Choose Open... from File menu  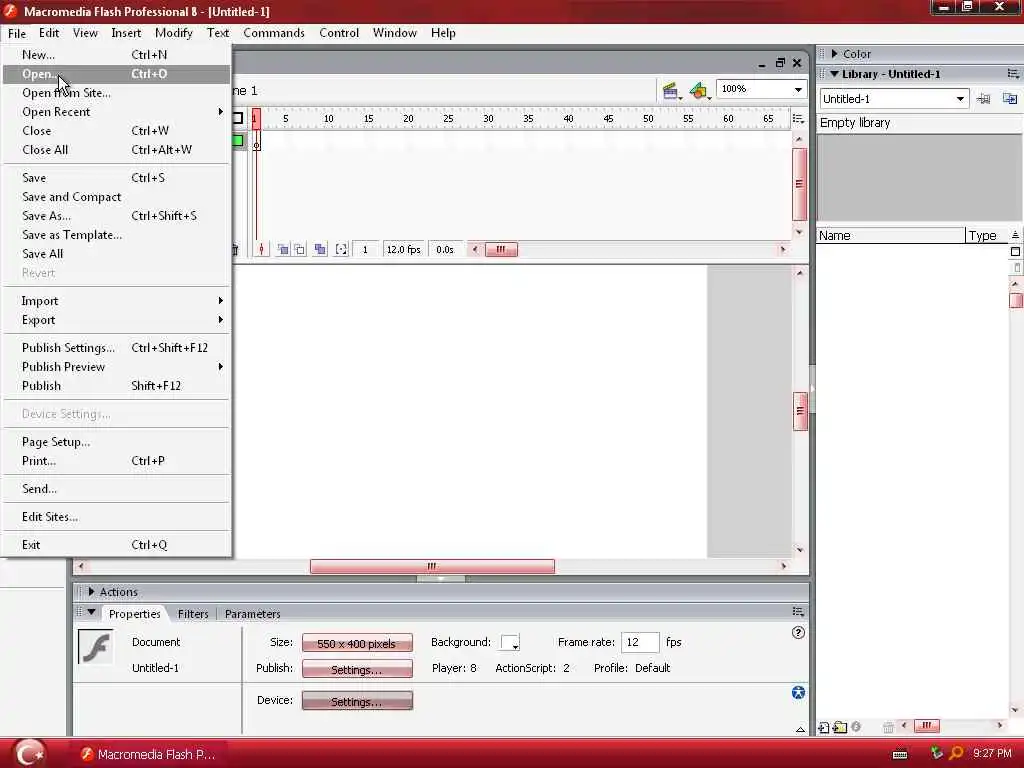(116, 74)
